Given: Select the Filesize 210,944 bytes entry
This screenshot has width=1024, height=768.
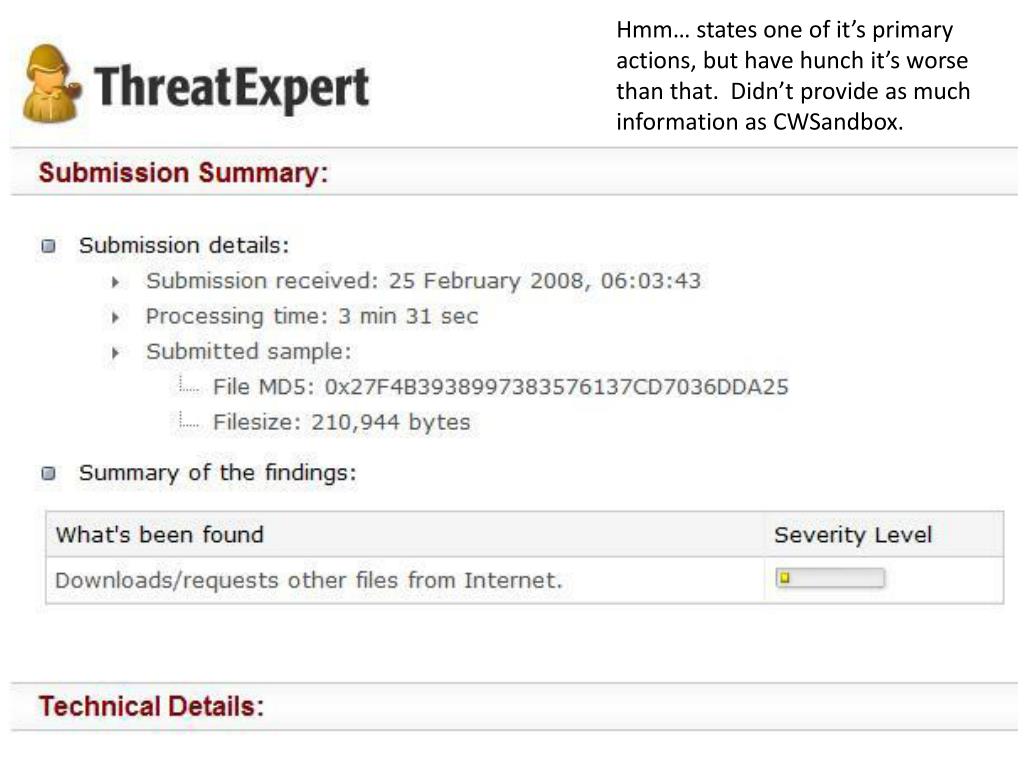Looking at the screenshot, I should pyautogui.click(x=342, y=422).
